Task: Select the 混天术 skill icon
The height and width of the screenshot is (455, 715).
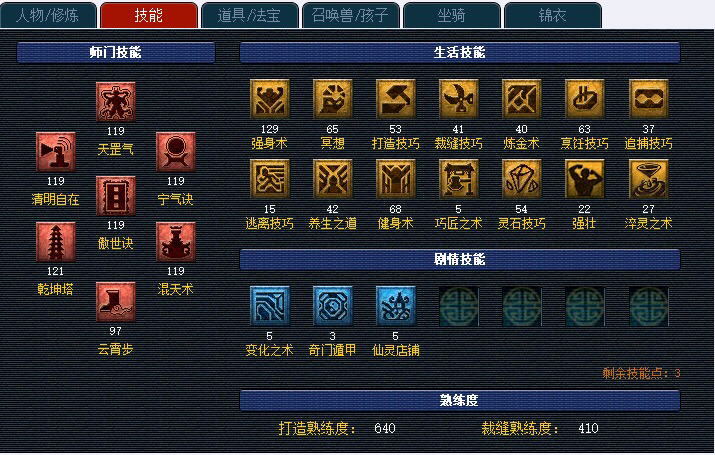Action: pyautogui.click(x=176, y=242)
